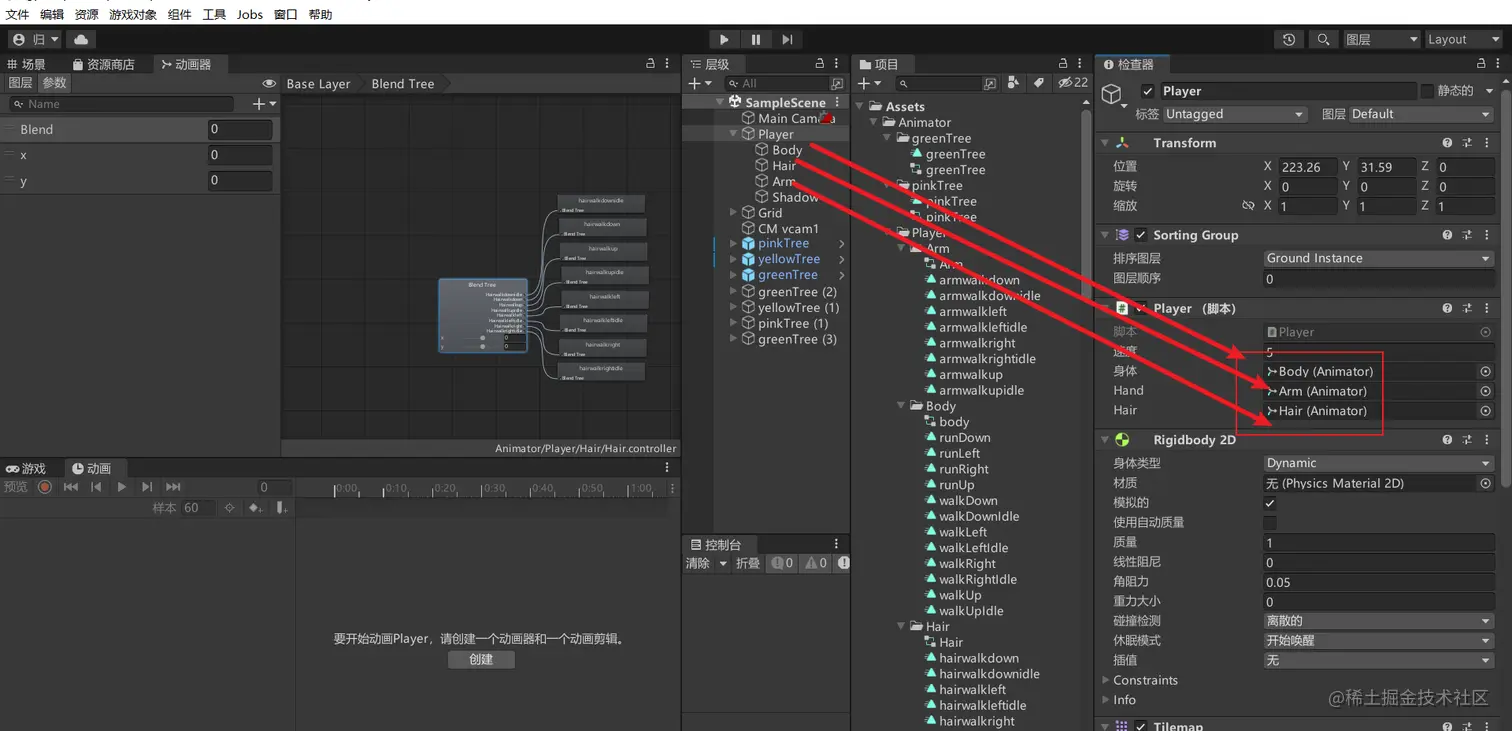Toggle the Sorting Group component enabled checkbox
The width and height of the screenshot is (1512, 731).
[x=1141, y=235]
